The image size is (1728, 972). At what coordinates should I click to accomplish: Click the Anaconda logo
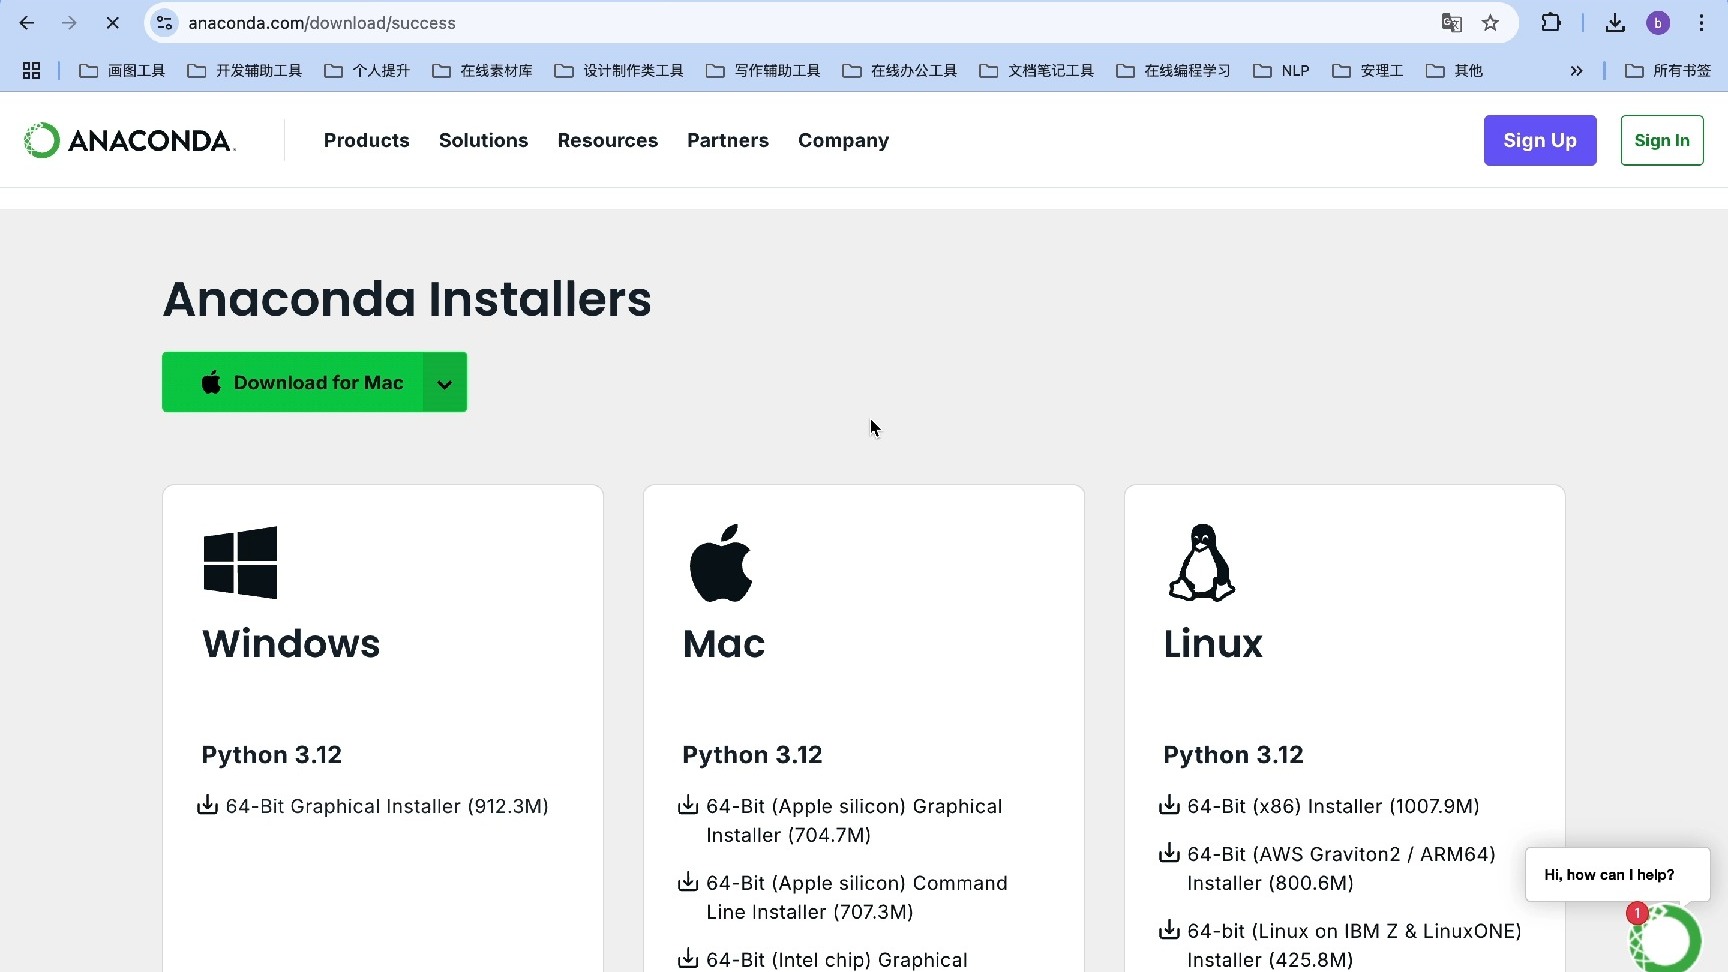130,140
